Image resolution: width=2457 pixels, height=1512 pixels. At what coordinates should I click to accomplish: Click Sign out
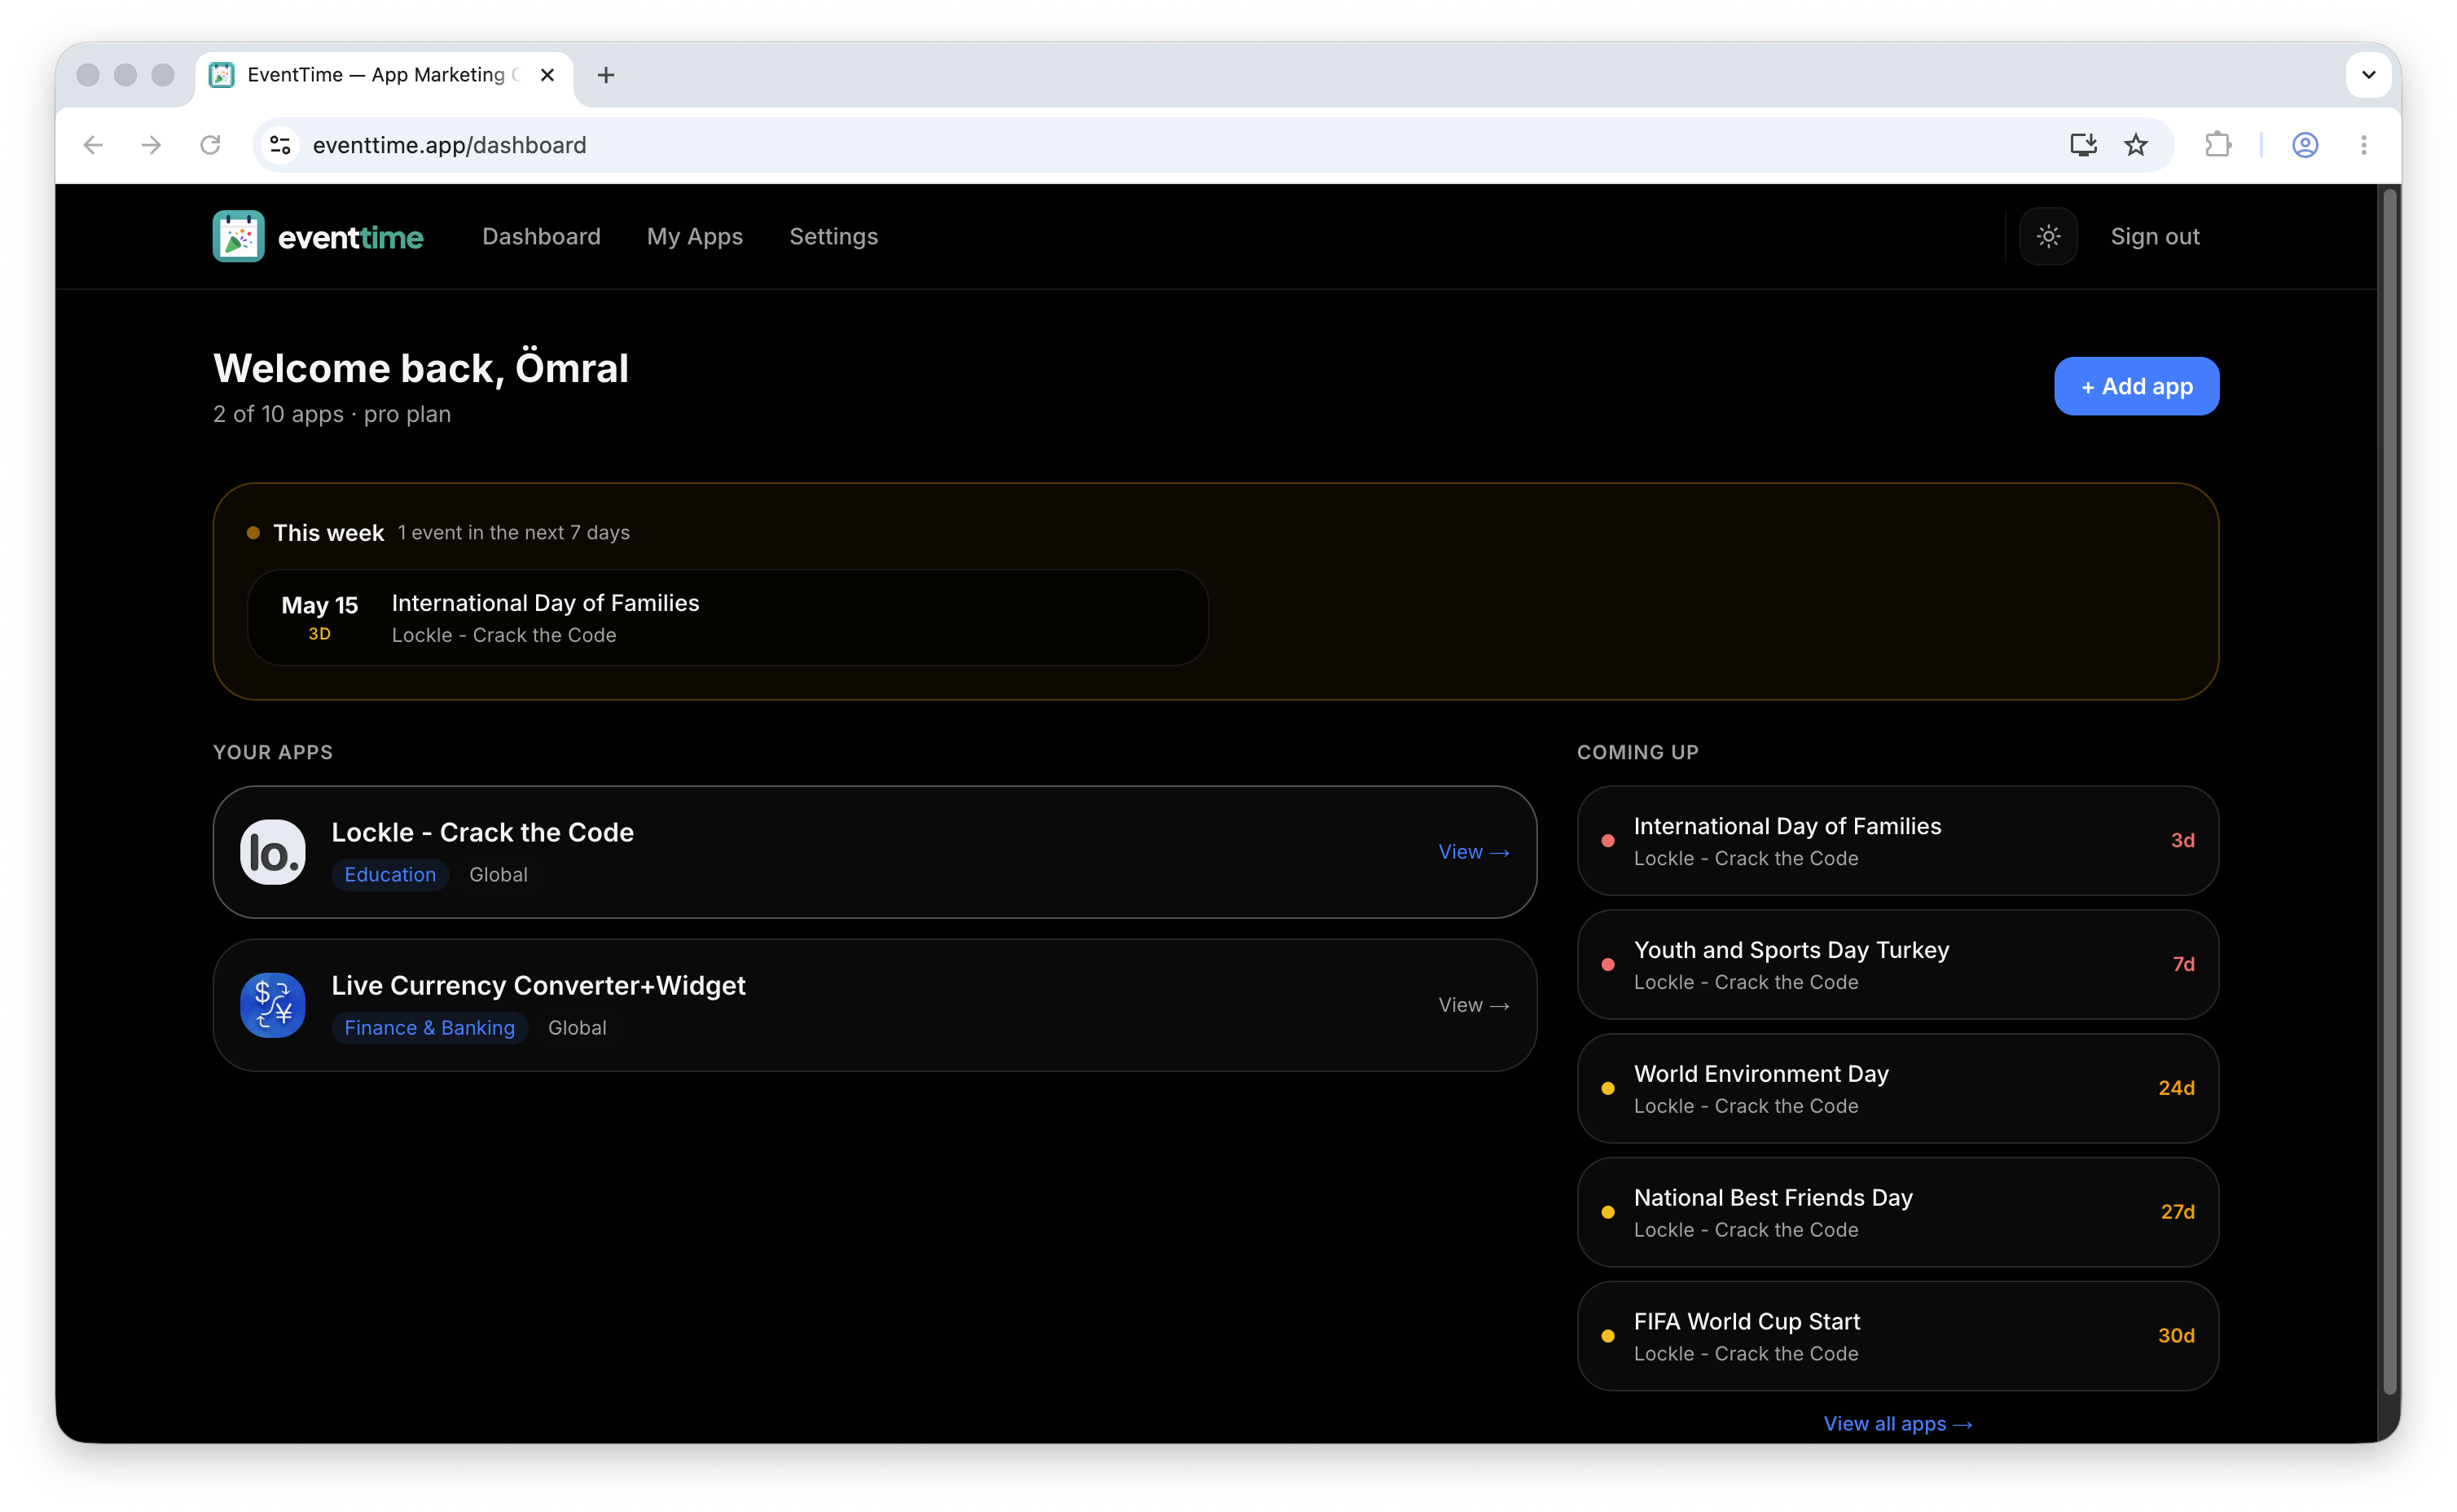[x=2154, y=236]
